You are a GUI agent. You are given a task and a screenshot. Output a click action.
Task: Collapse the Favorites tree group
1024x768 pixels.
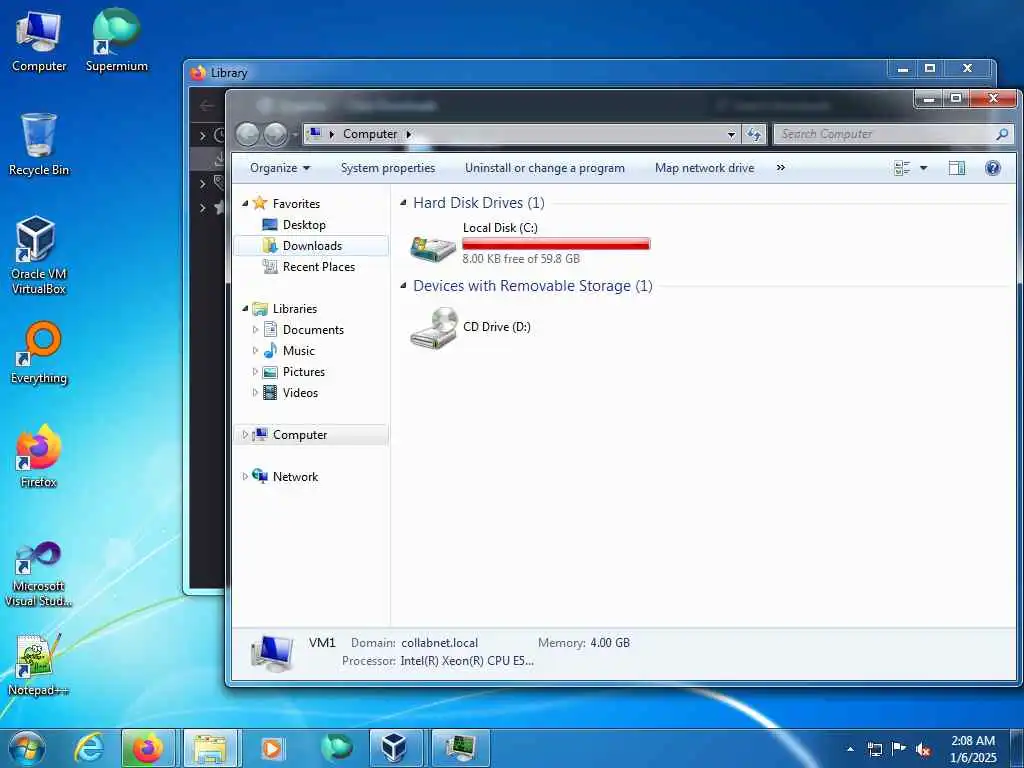[245, 203]
